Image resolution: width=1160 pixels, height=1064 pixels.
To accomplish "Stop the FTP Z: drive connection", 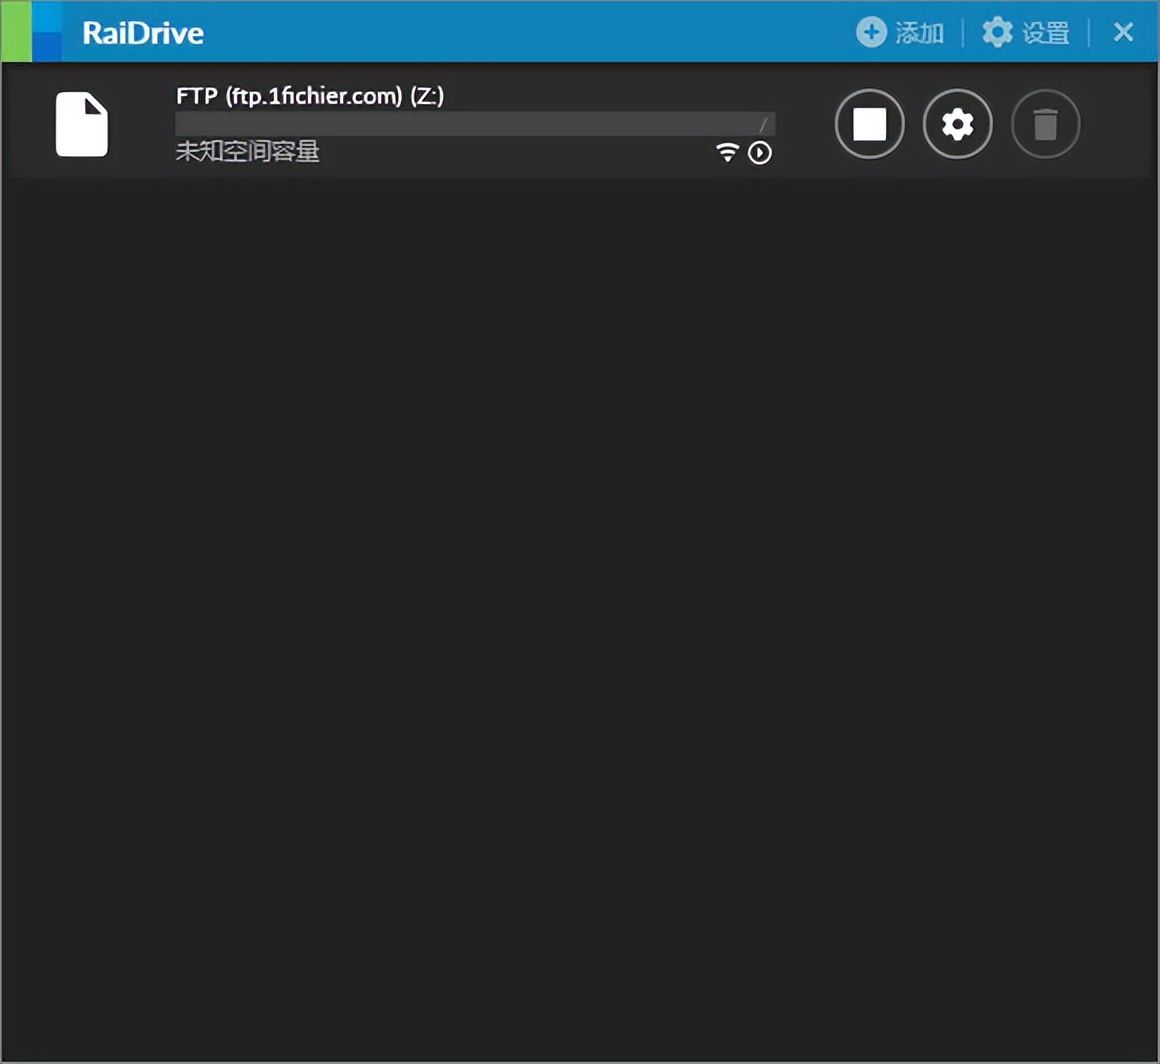I will [x=869, y=124].
